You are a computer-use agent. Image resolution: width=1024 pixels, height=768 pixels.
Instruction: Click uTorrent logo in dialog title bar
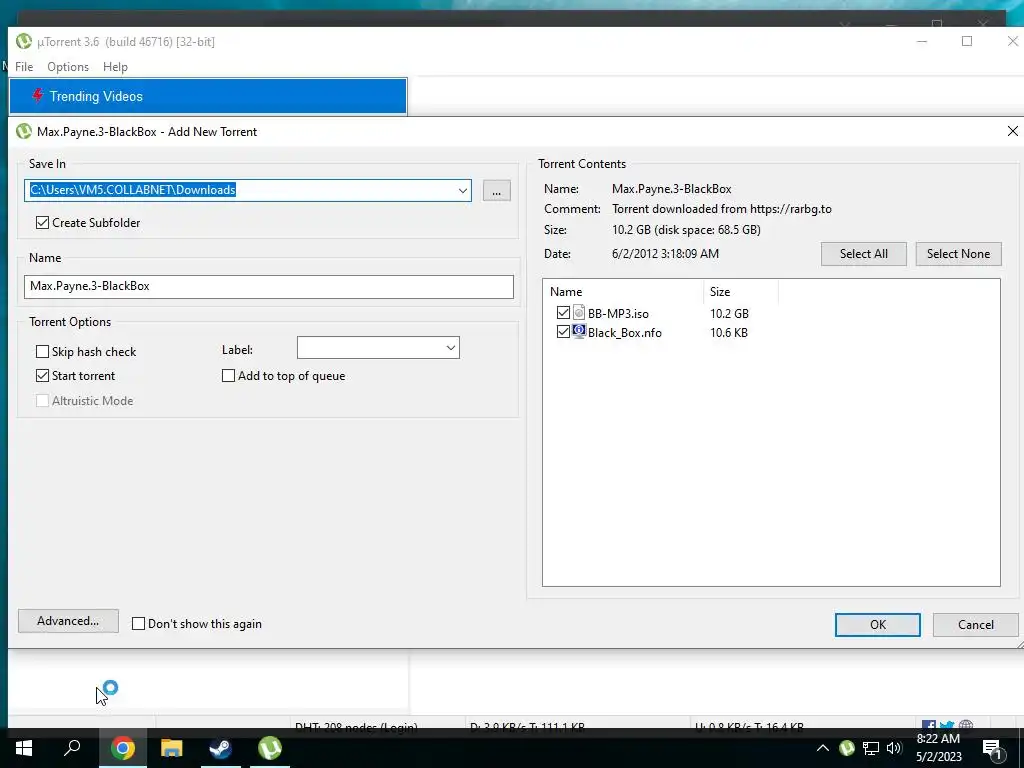(x=24, y=131)
